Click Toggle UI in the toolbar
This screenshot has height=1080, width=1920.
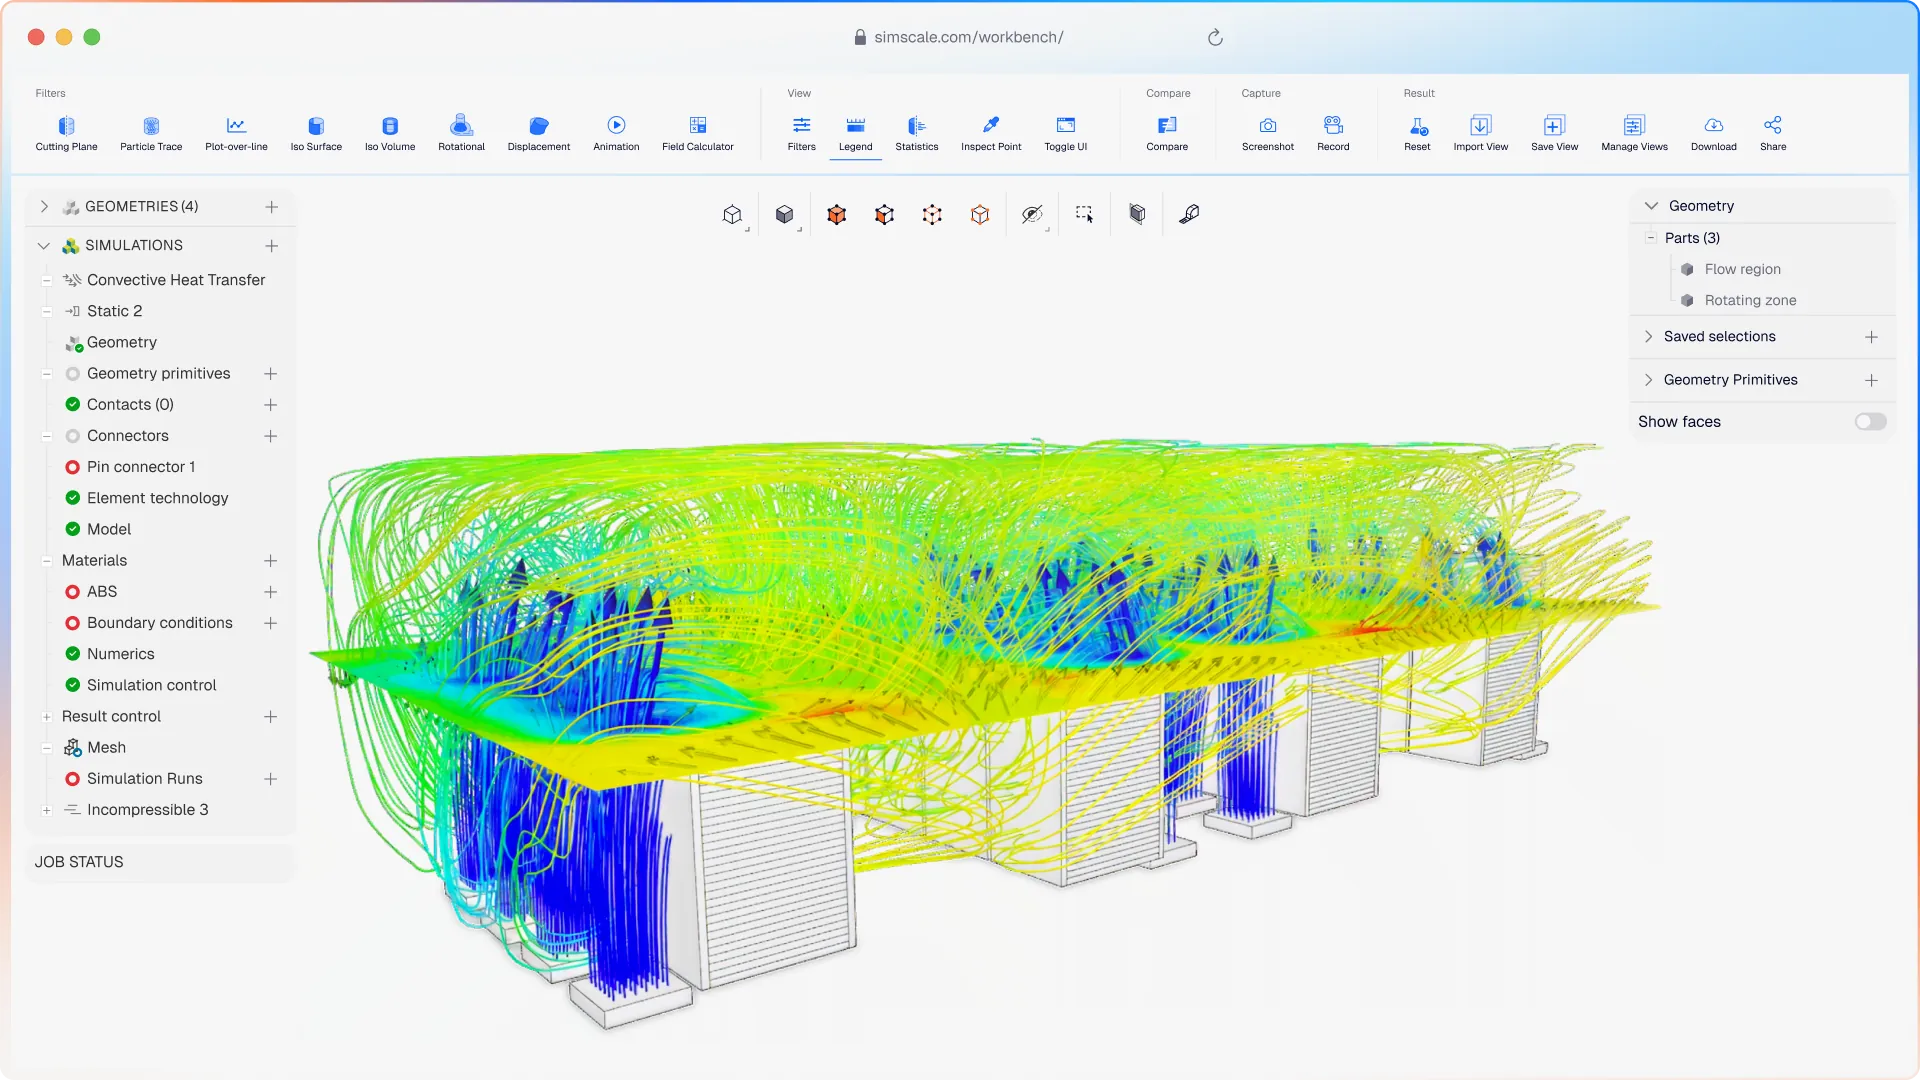[x=1066, y=133]
